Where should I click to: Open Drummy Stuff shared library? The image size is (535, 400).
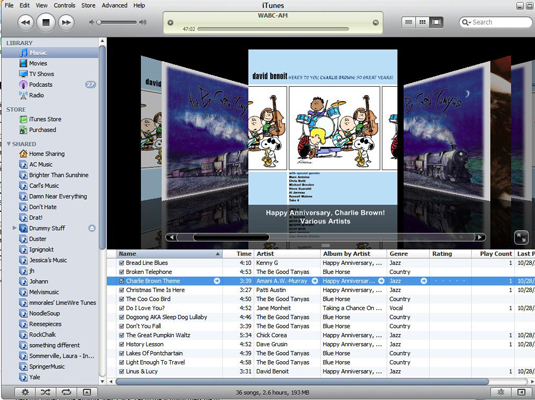47,228
